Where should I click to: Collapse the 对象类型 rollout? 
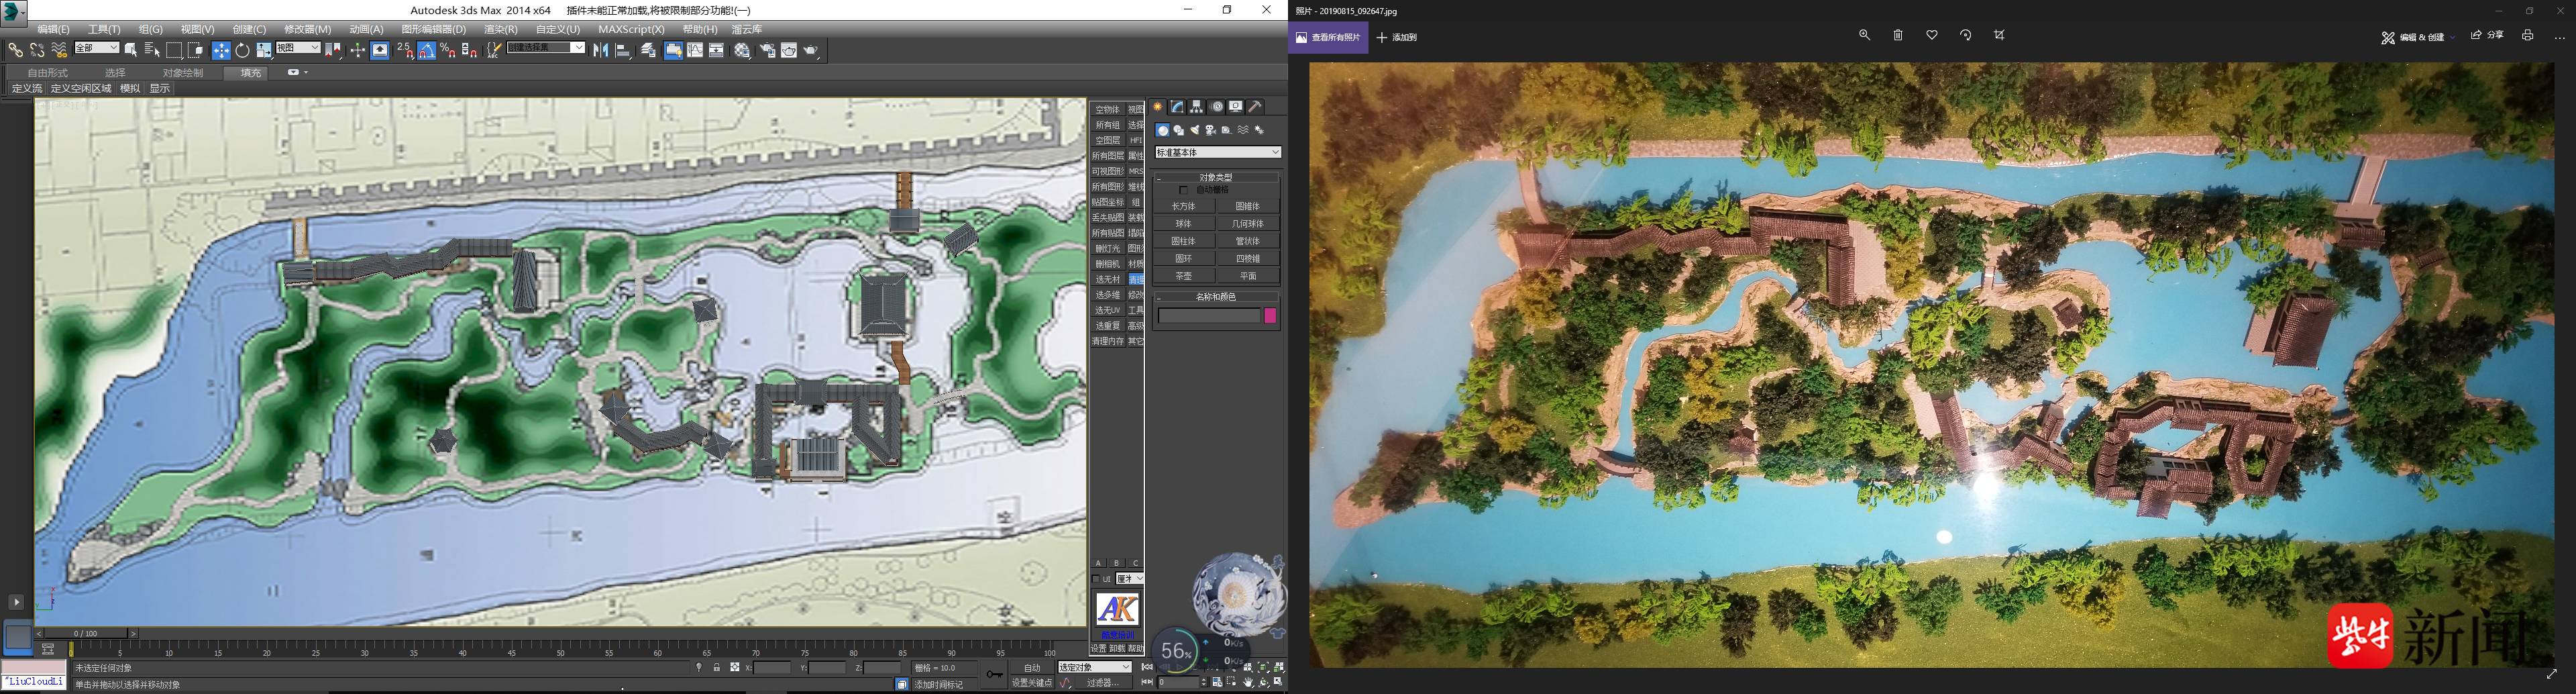click(x=1217, y=177)
